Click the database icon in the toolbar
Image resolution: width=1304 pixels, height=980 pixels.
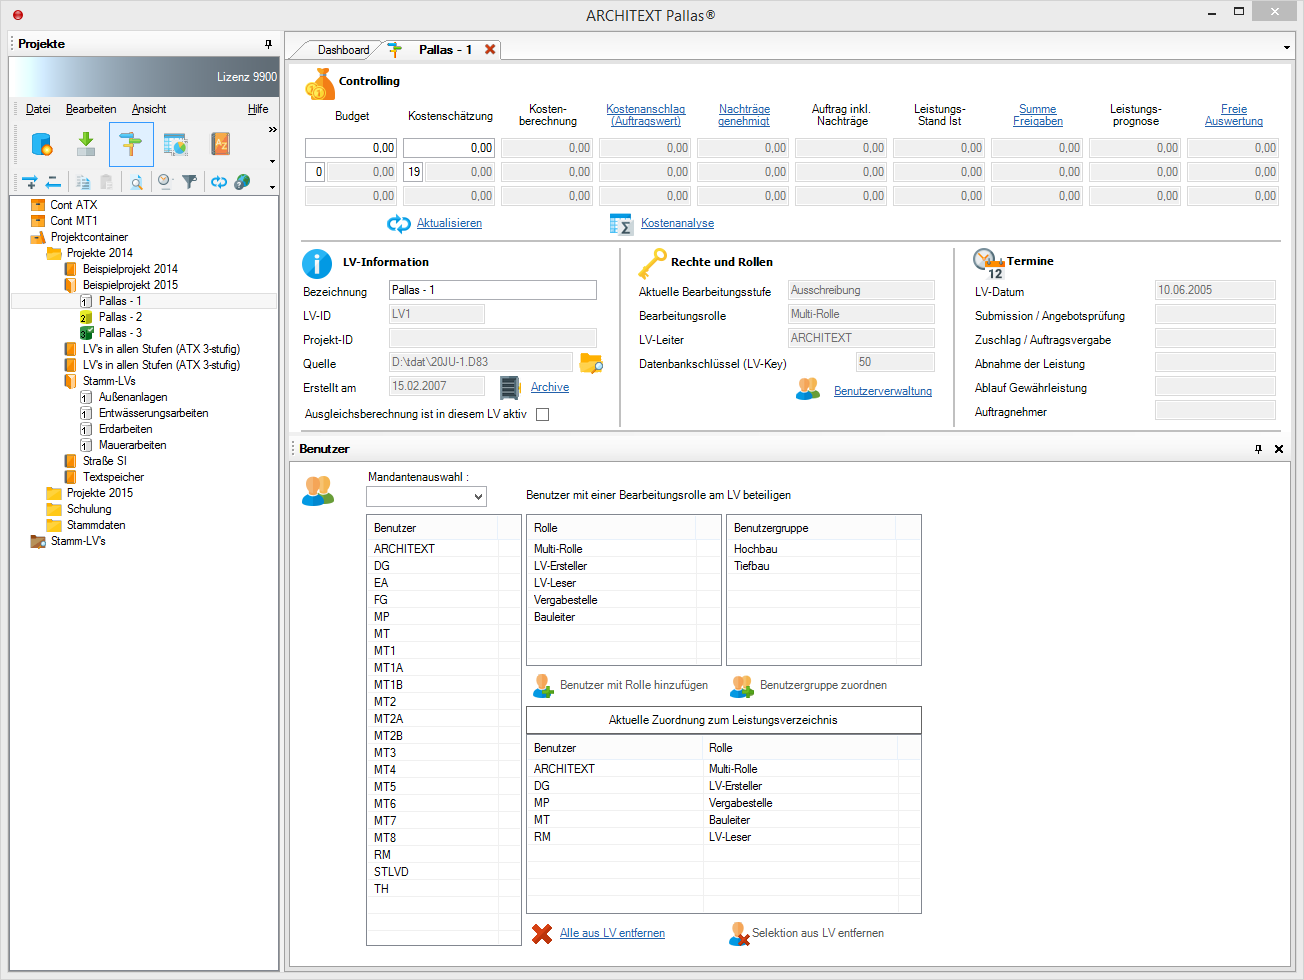pyautogui.click(x=42, y=144)
